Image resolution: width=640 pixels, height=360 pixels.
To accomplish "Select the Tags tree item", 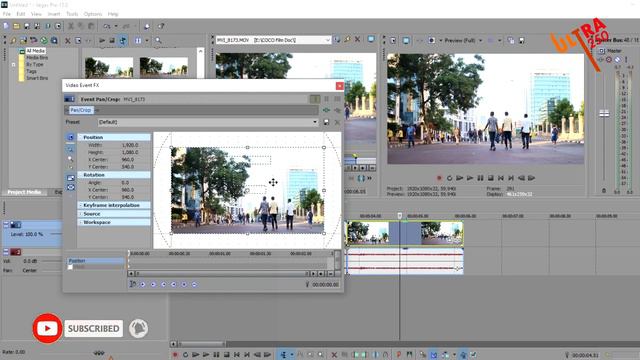I will 31,71.
